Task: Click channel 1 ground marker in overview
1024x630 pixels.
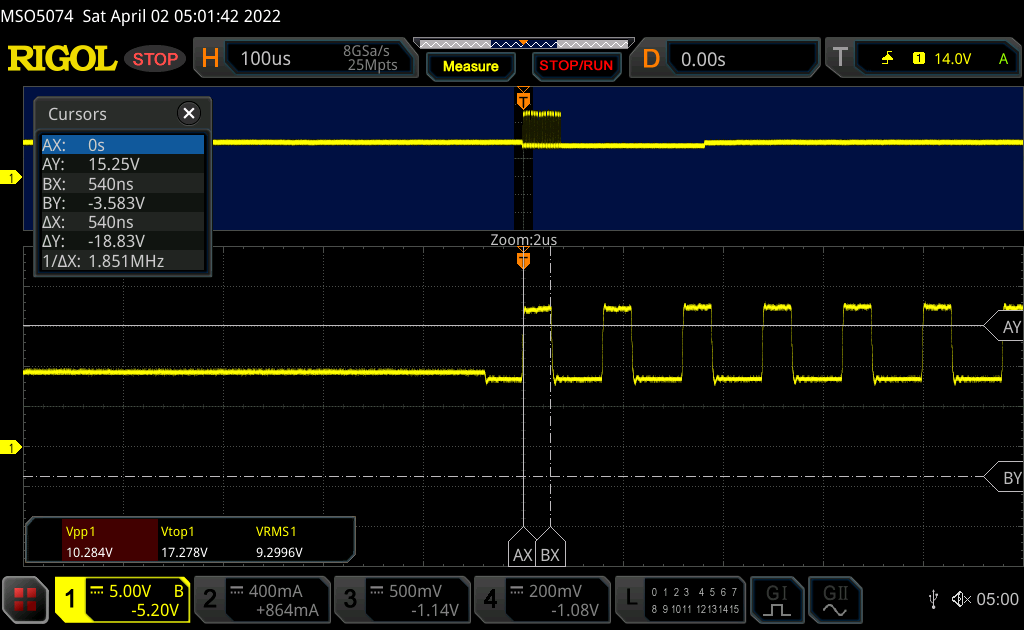Action: [10, 177]
